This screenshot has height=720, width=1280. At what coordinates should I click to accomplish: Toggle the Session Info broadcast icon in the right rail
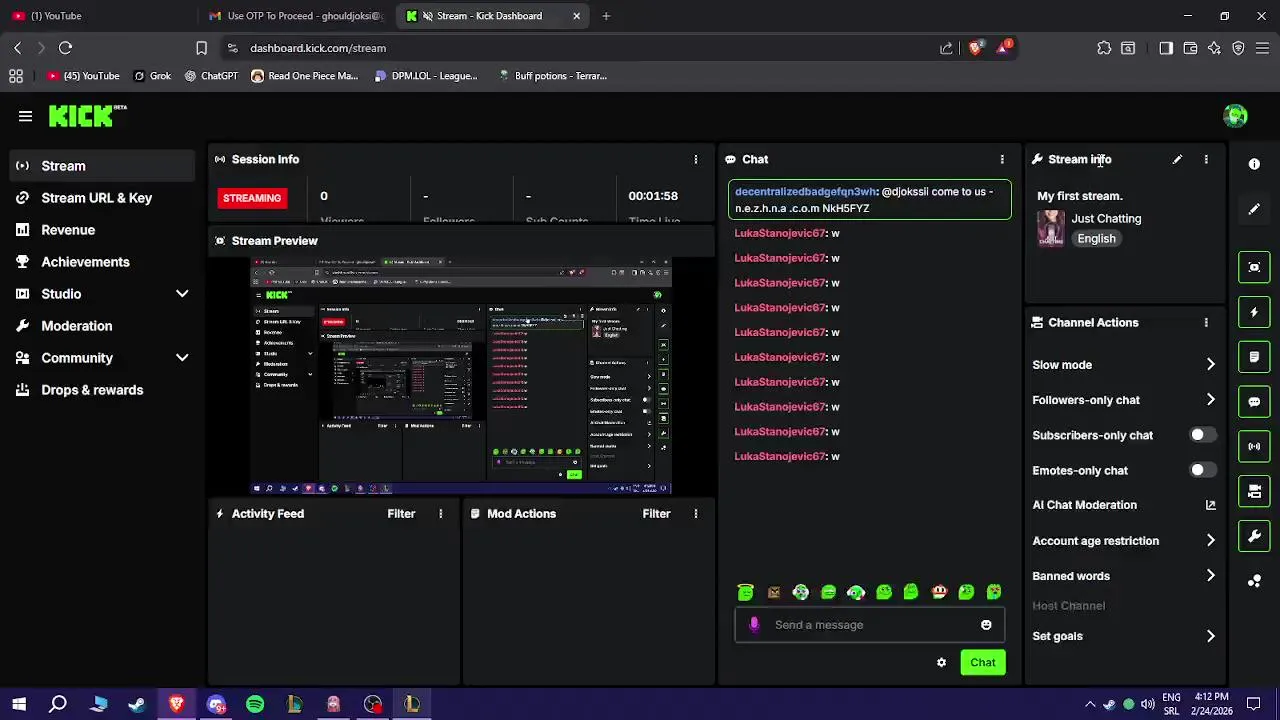tap(1254, 446)
